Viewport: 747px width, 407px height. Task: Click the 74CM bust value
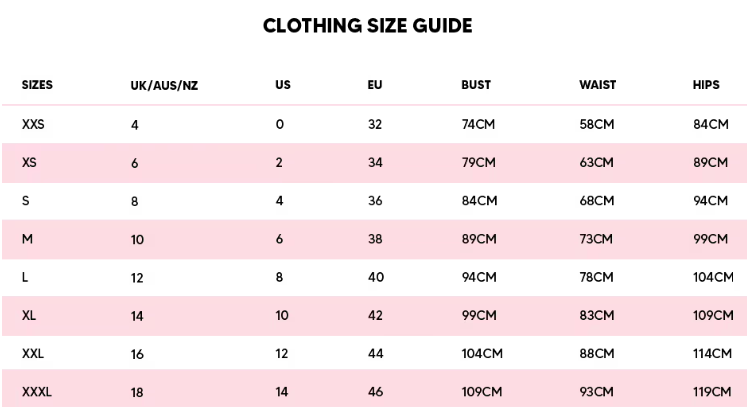click(479, 124)
